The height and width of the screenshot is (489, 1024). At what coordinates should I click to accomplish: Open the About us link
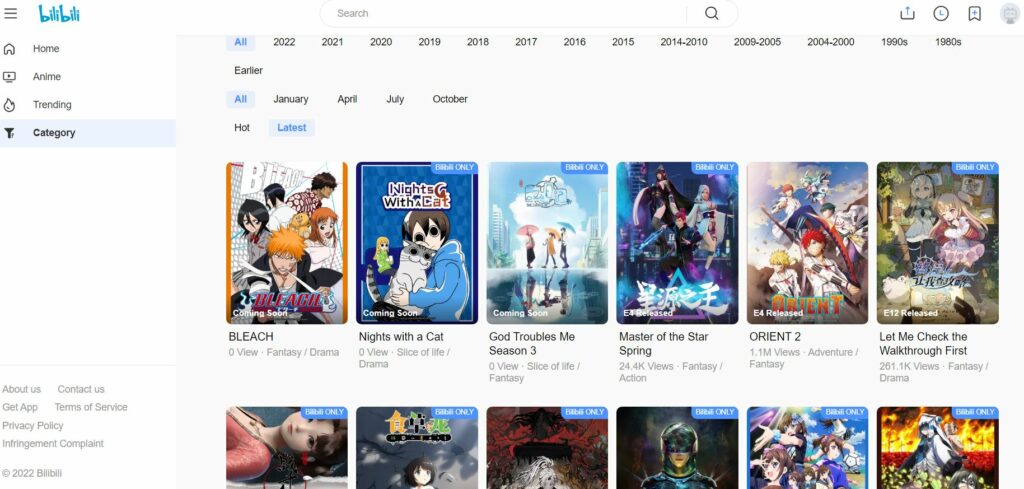coord(22,389)
